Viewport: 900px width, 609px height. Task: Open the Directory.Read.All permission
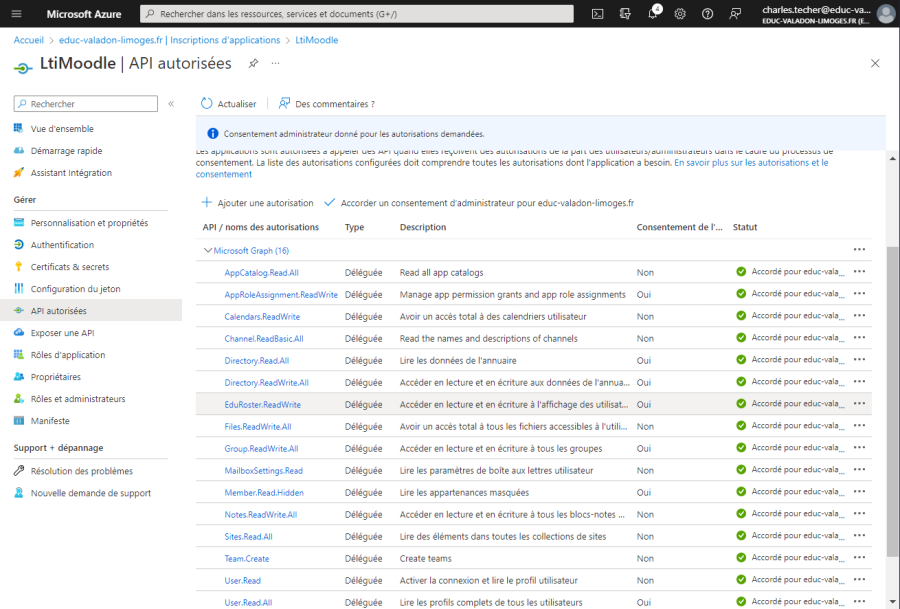coord(257,360)
